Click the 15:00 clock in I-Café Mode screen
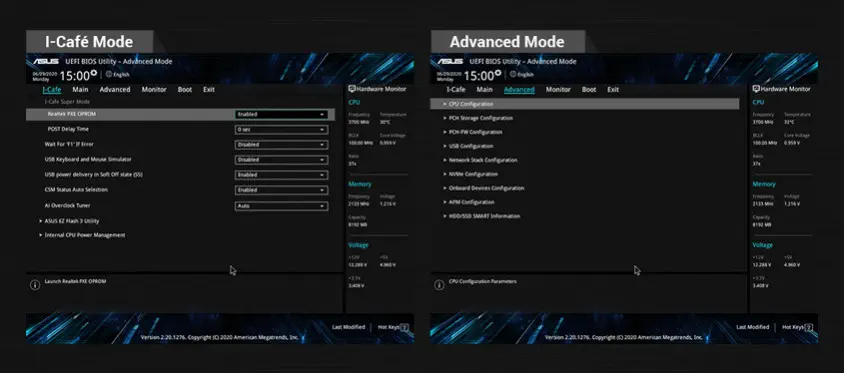 [75, 76]
